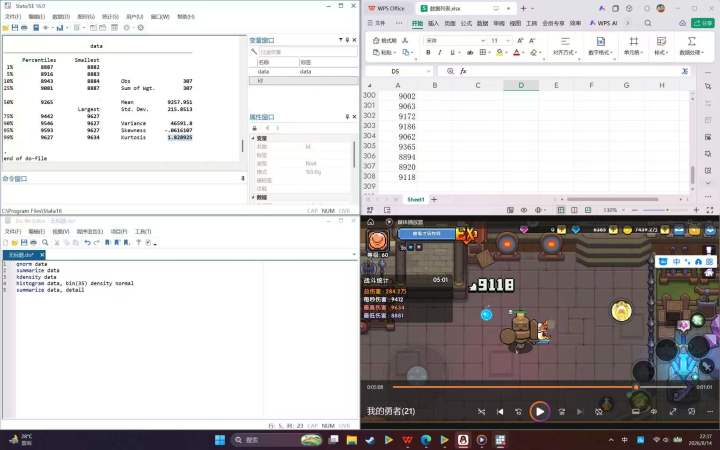Image resolution: width=720 pixels, height=450 pixels.
Task: Click the home icon in video player
Action: point(371,222)
